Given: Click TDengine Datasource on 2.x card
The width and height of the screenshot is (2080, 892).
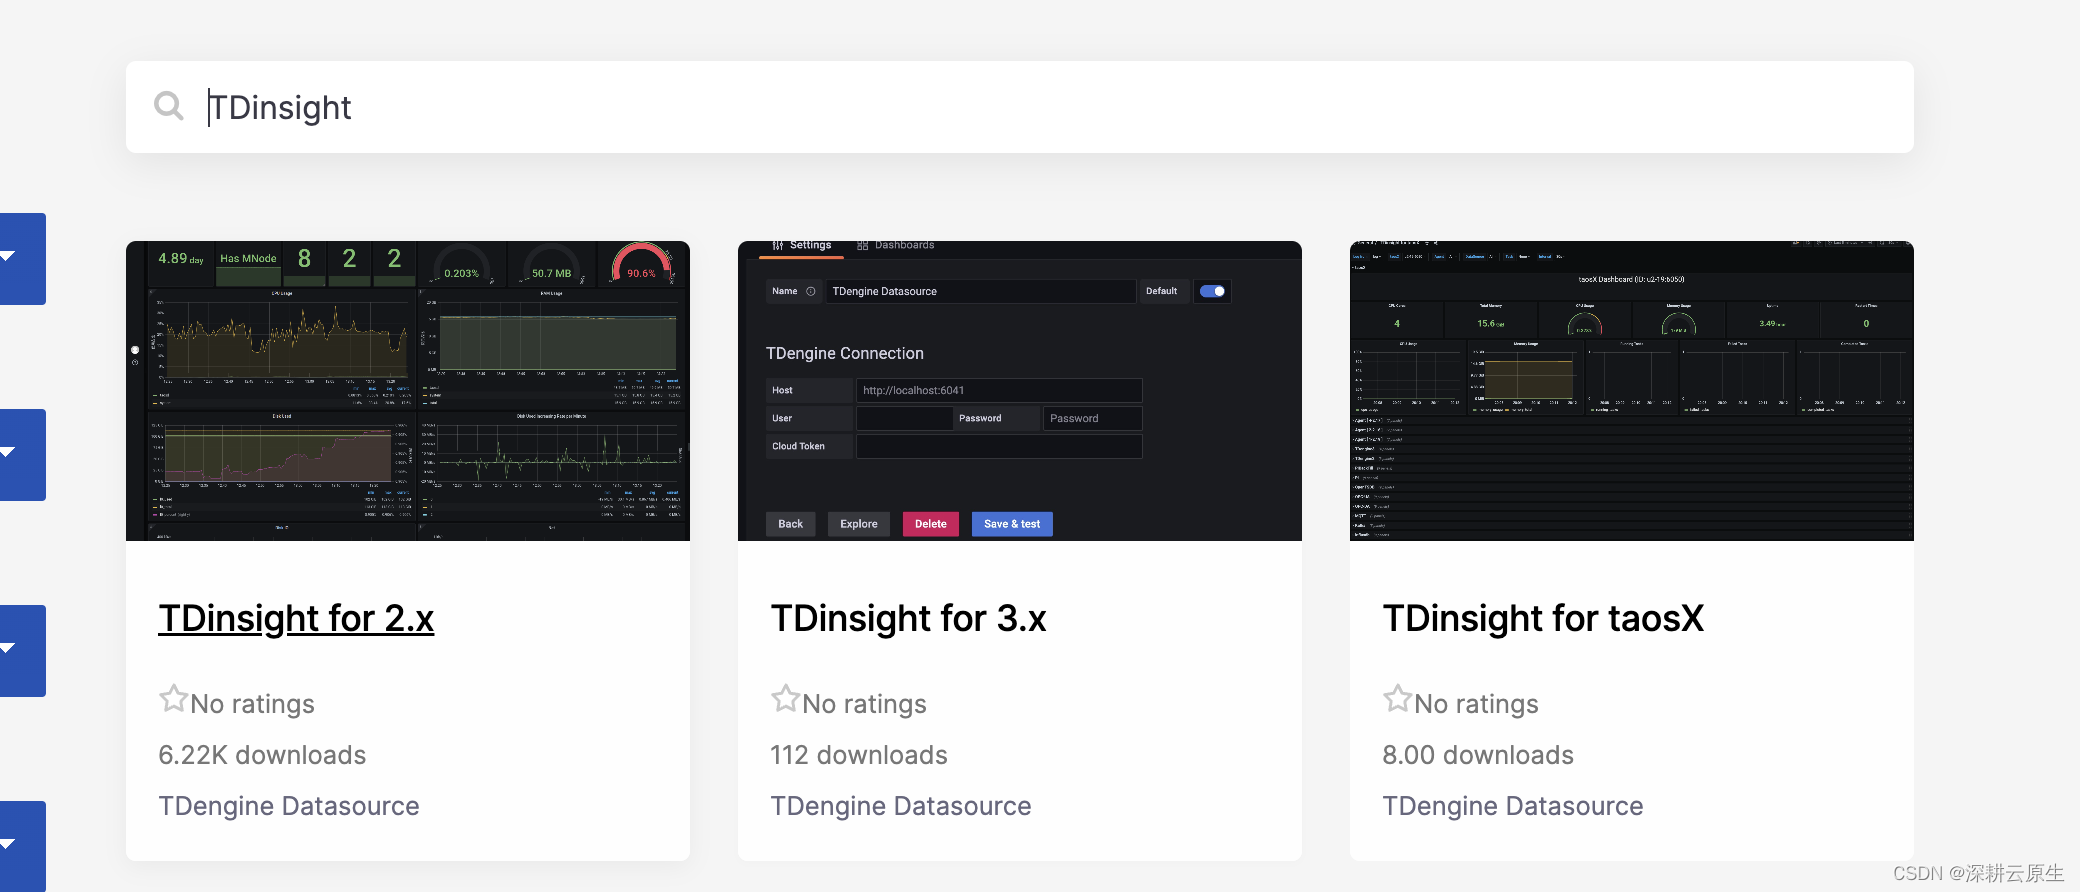Looking at the screenshot, I should pyautogui.click(x=289, y=806).
